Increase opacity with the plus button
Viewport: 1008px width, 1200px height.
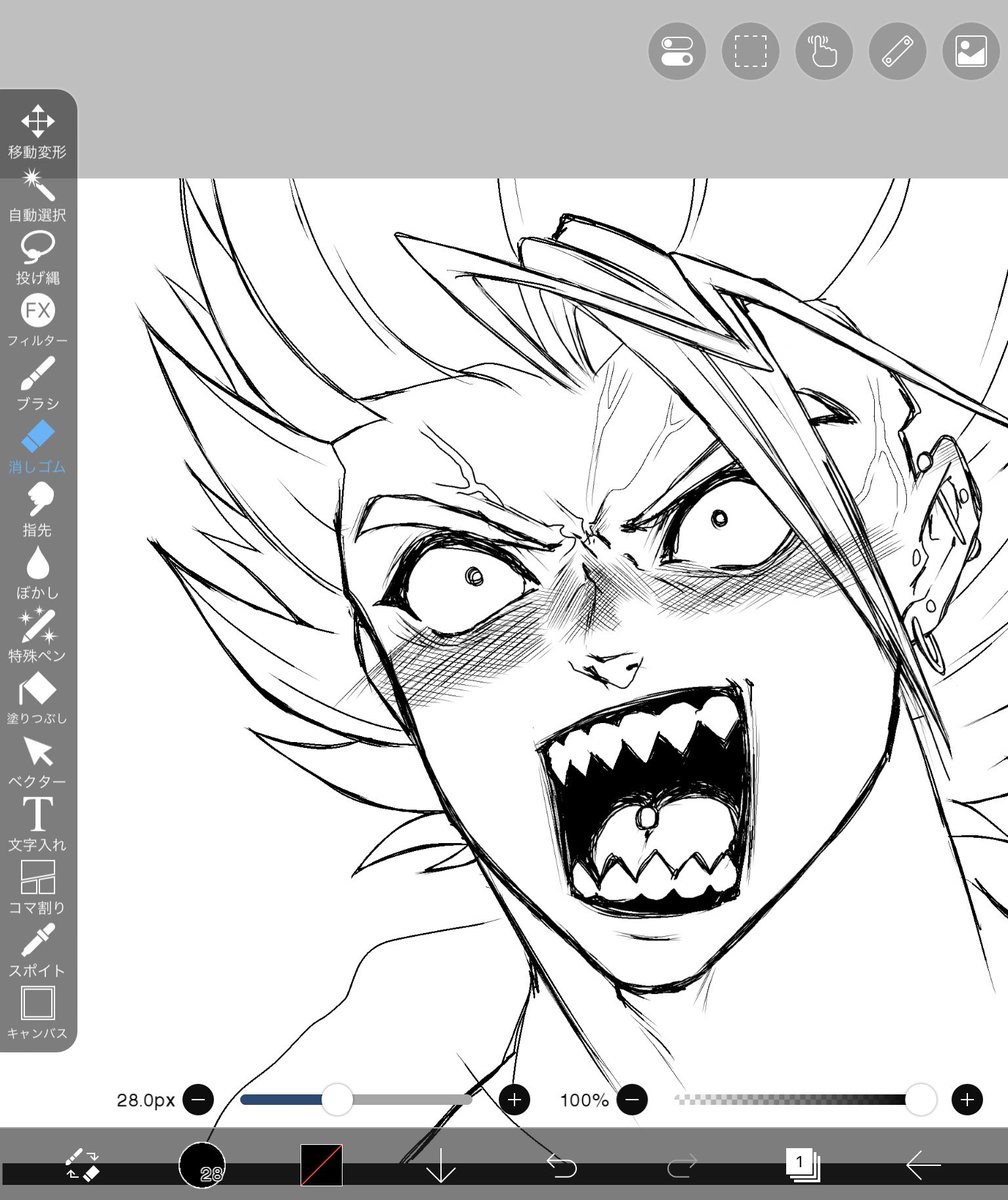[x=966, y=1100]
